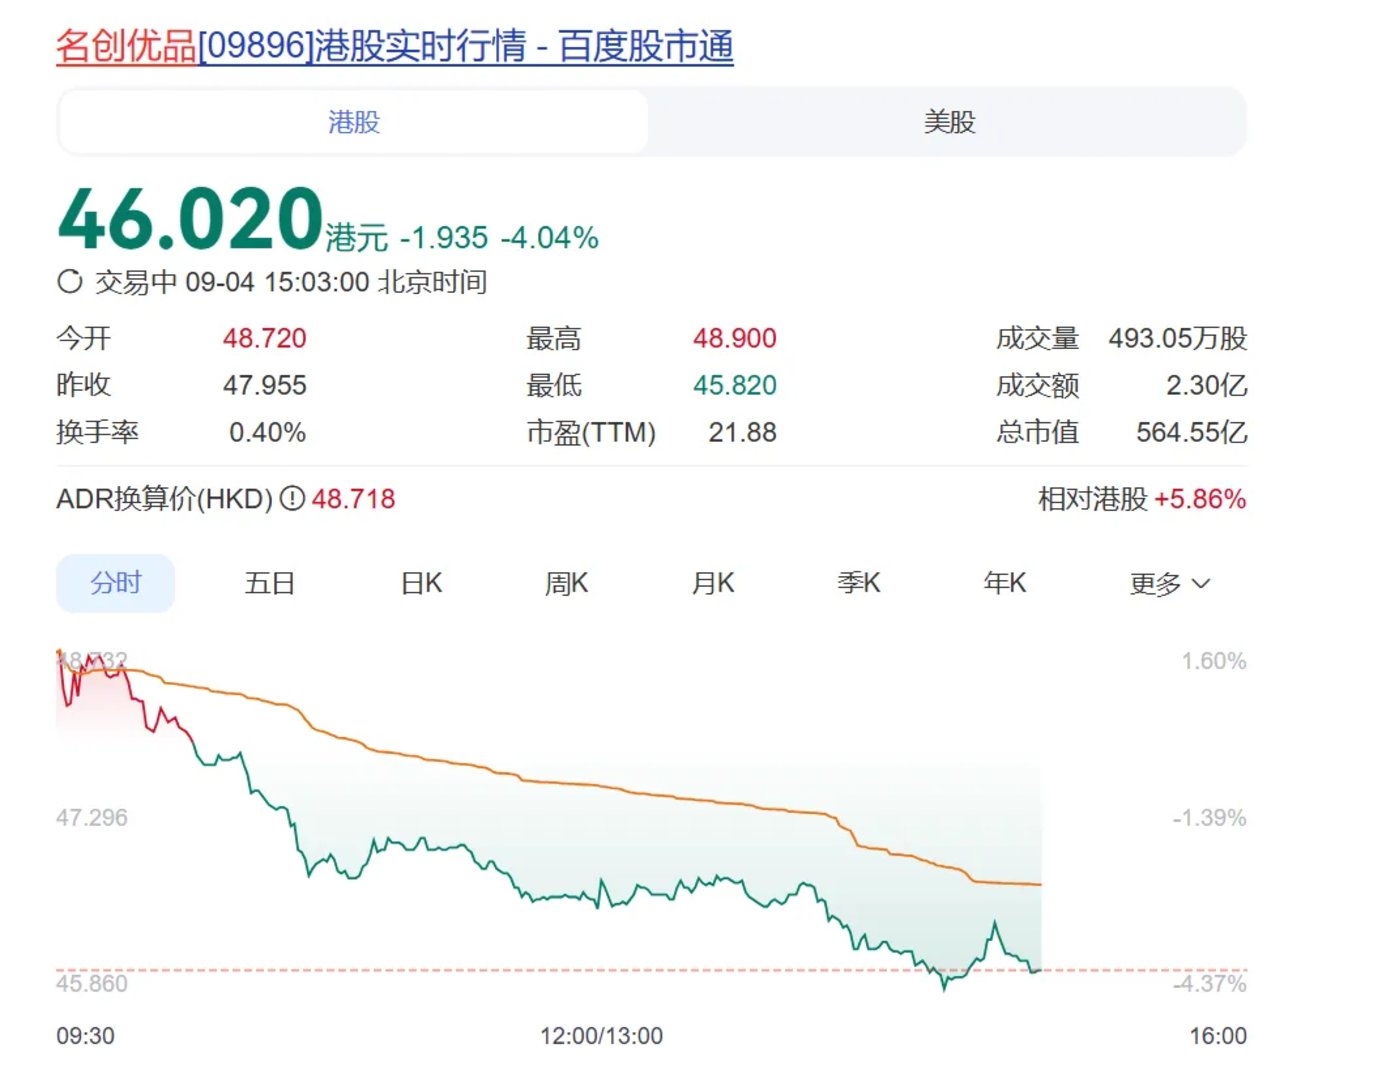Select the 日K chart tab
This screenshot has height=1078, width=1399.
tap(421, 583)
